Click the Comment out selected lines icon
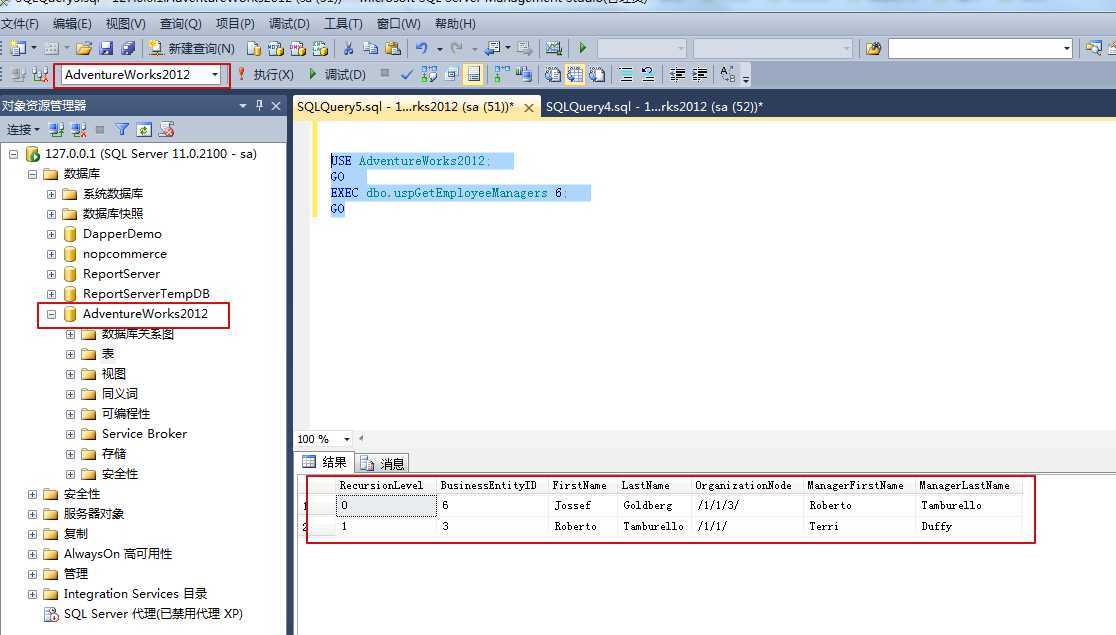1116x635 pixels. [626, 74]
